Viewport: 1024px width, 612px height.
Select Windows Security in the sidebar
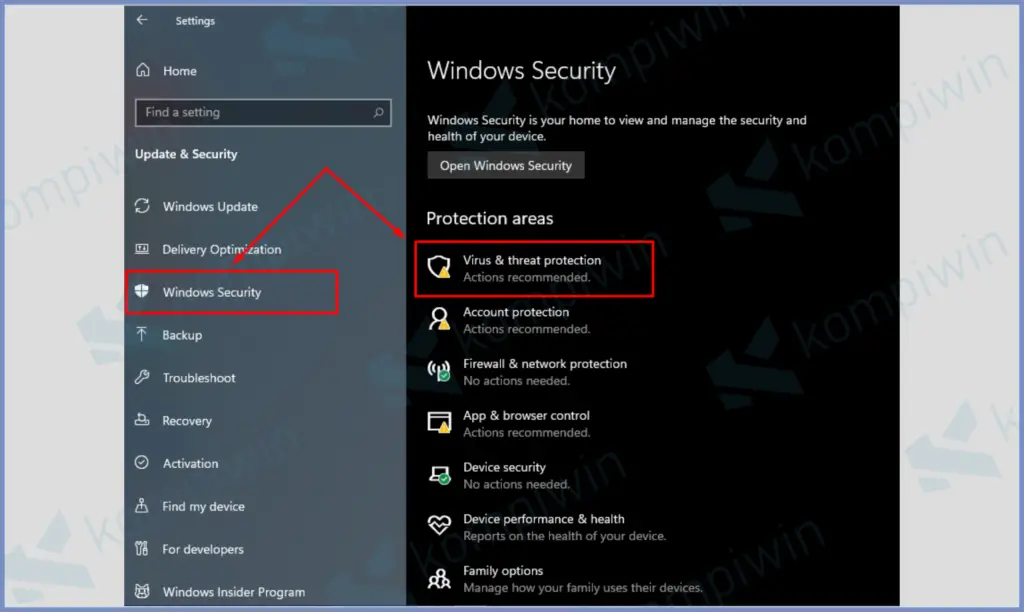pos(212,293)
